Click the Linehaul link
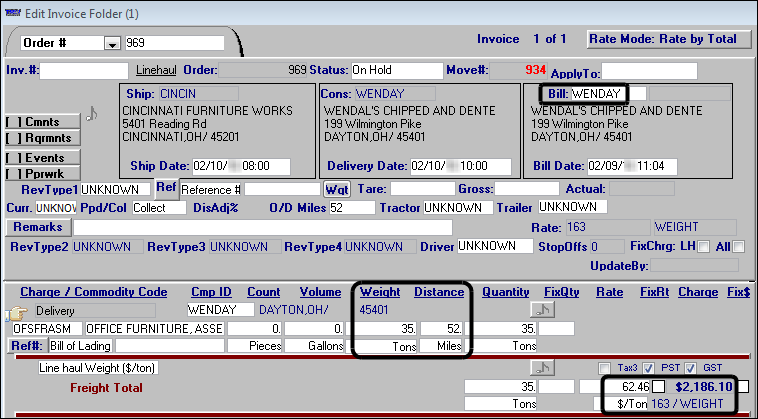Viewport: 758px width, 419px height. click(156, 70)
